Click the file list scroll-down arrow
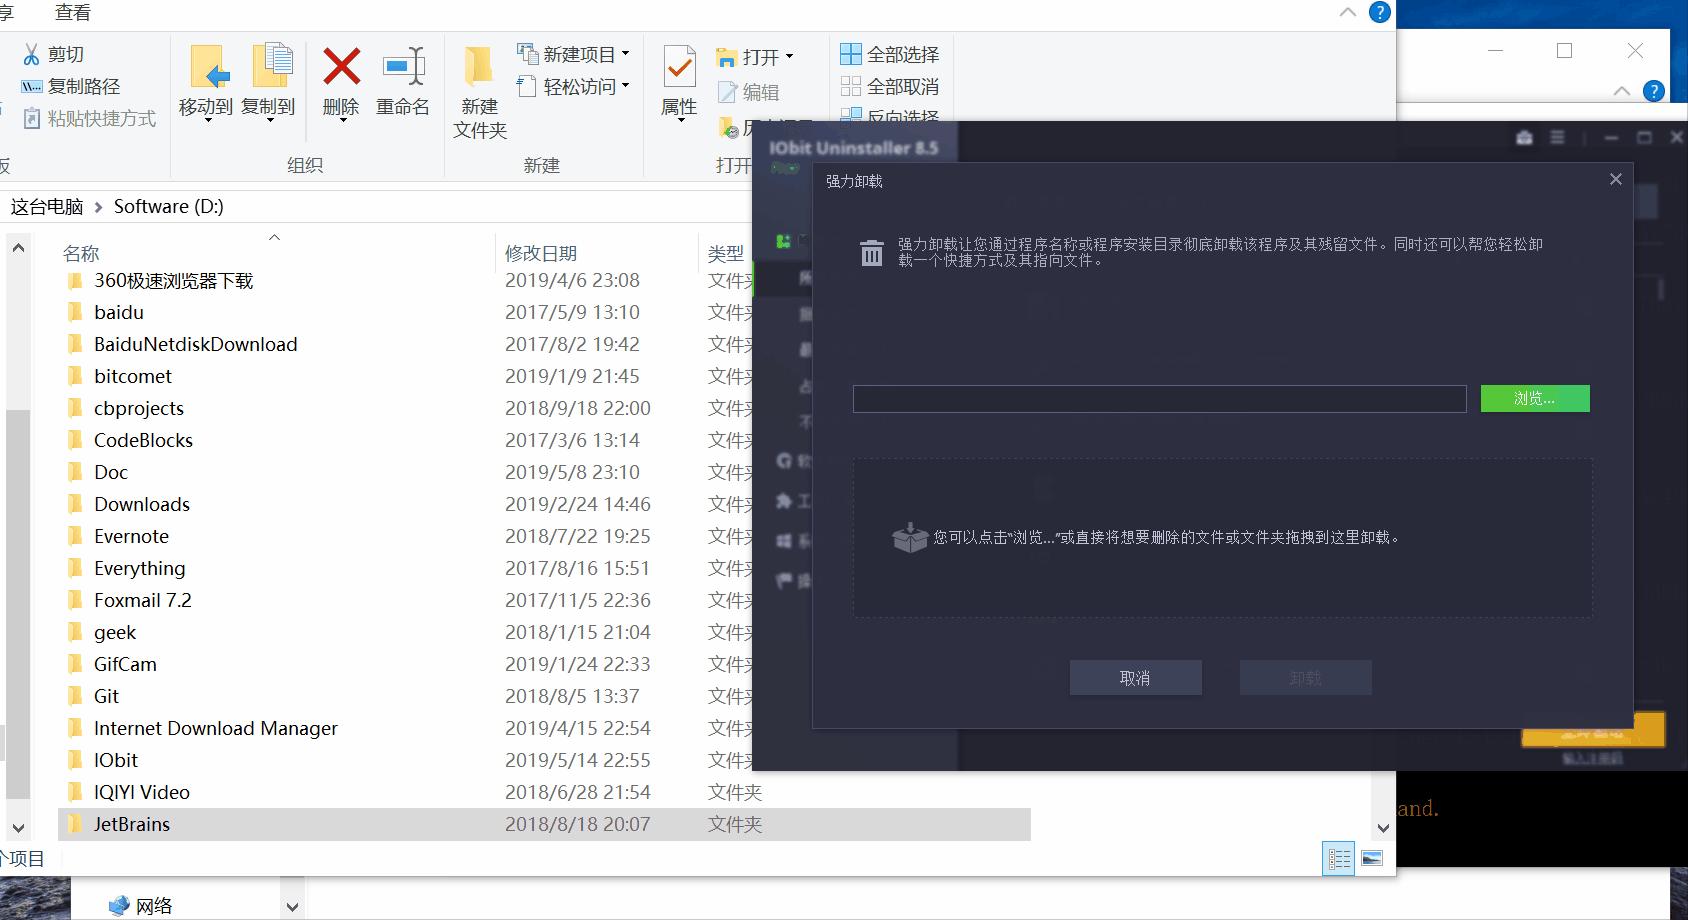 point(1383,828)
